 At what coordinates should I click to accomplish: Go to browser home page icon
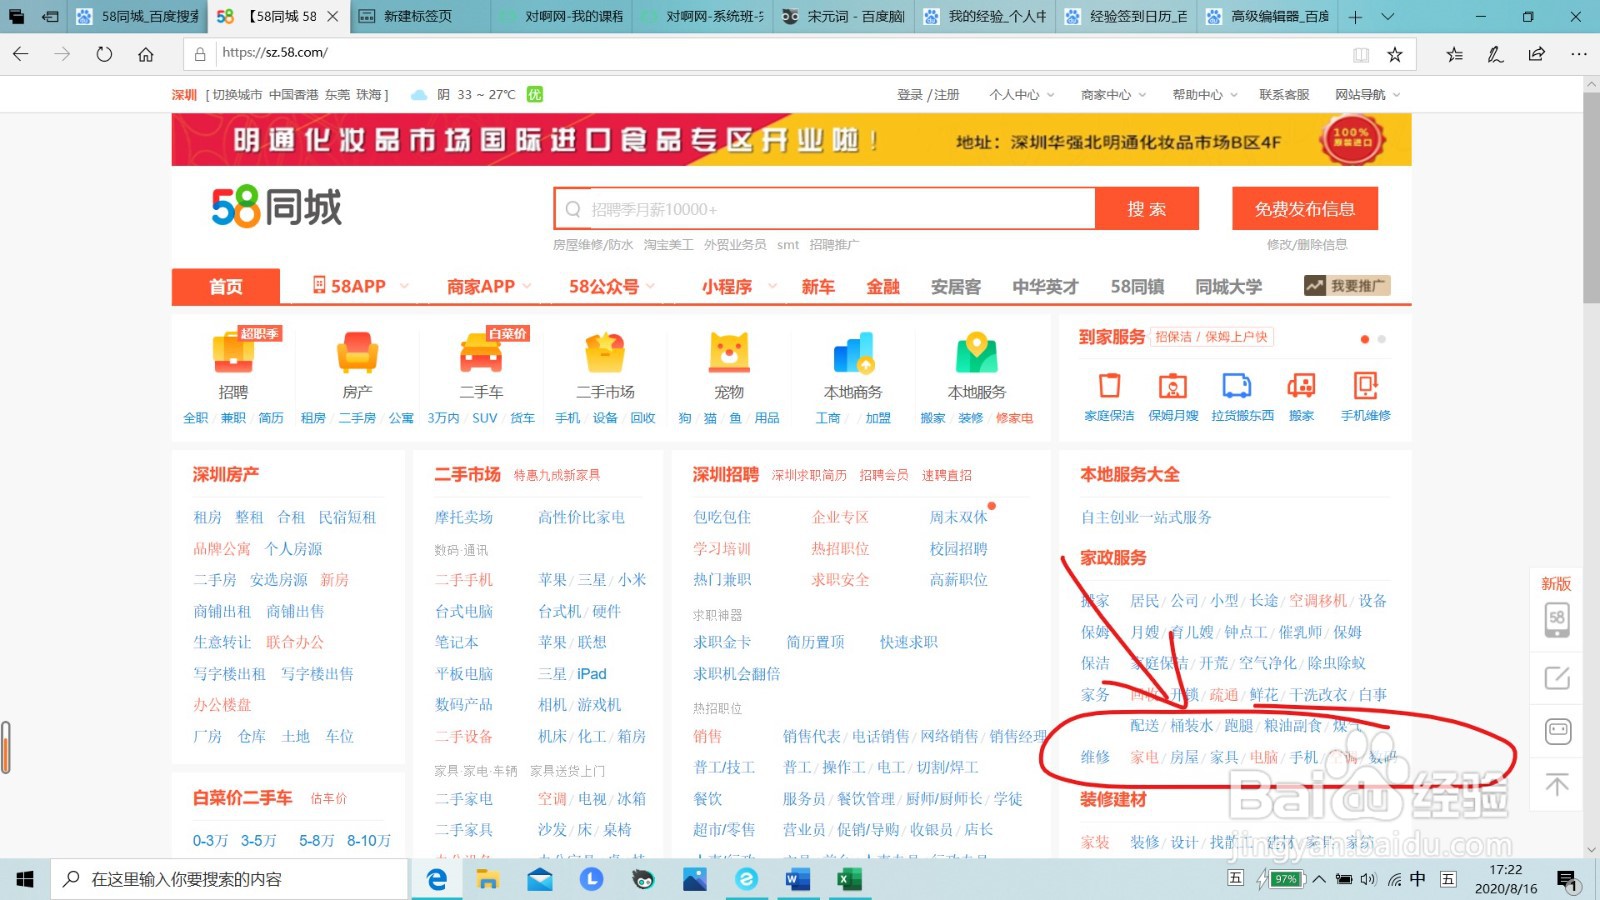coord(146,54)
